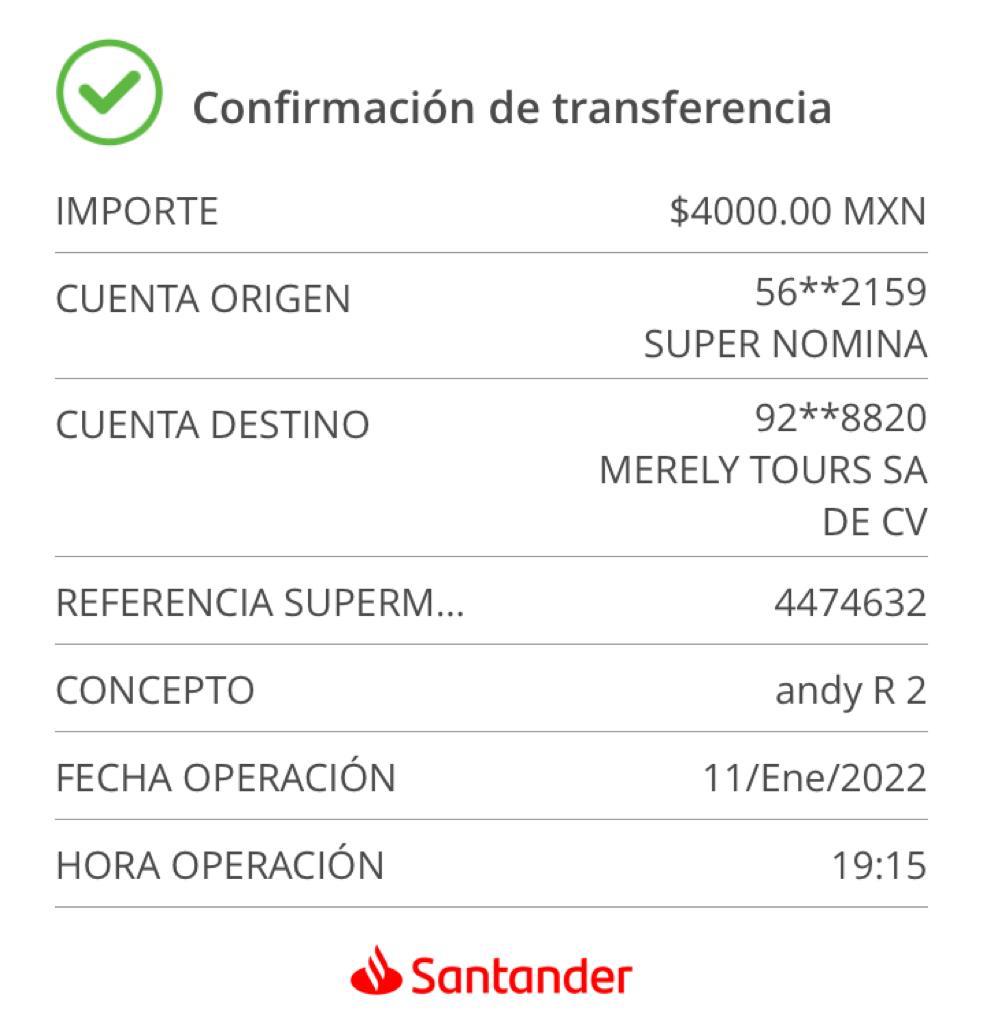Click the SUPER NOMINA account name

(x=786, y=344)
